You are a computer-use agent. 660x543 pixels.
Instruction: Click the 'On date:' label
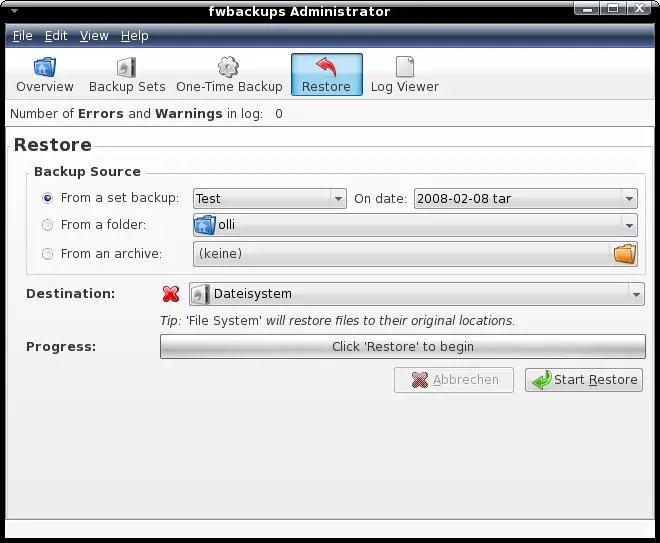pyautogui.click(x=381, y=199)
